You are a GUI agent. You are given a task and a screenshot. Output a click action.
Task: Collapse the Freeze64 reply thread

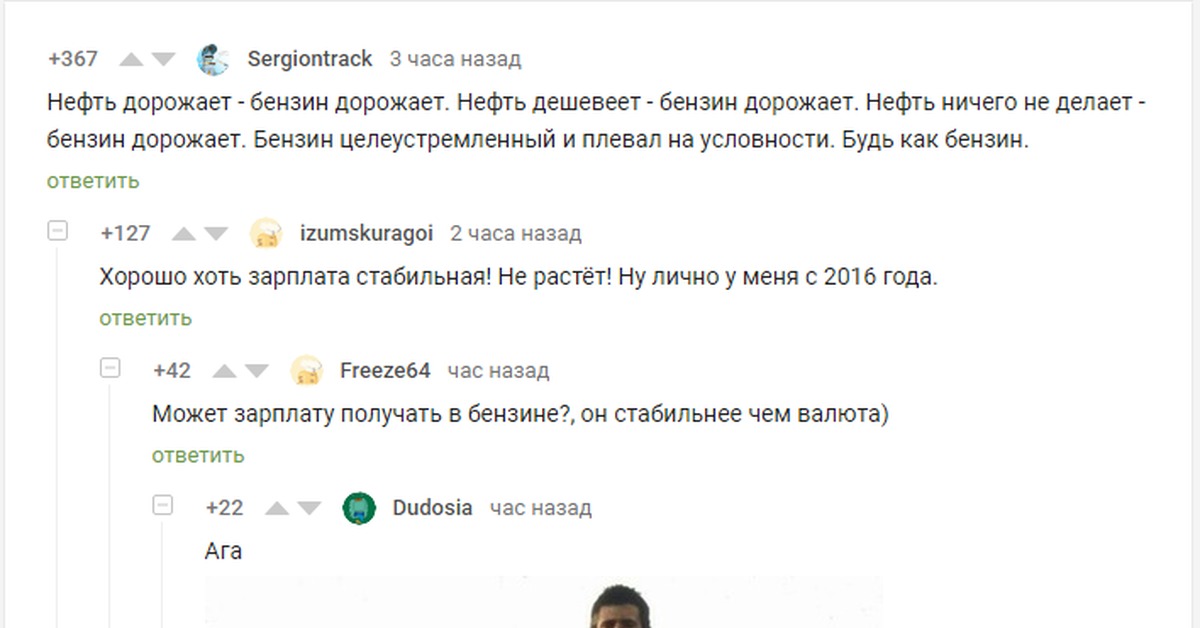(110, 369)
